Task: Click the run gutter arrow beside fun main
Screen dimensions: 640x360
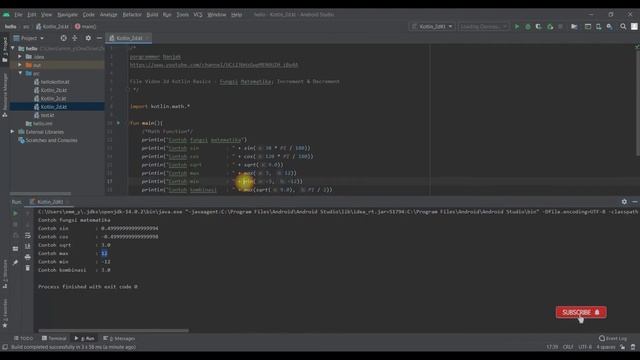Action: (x=118, y=123)
